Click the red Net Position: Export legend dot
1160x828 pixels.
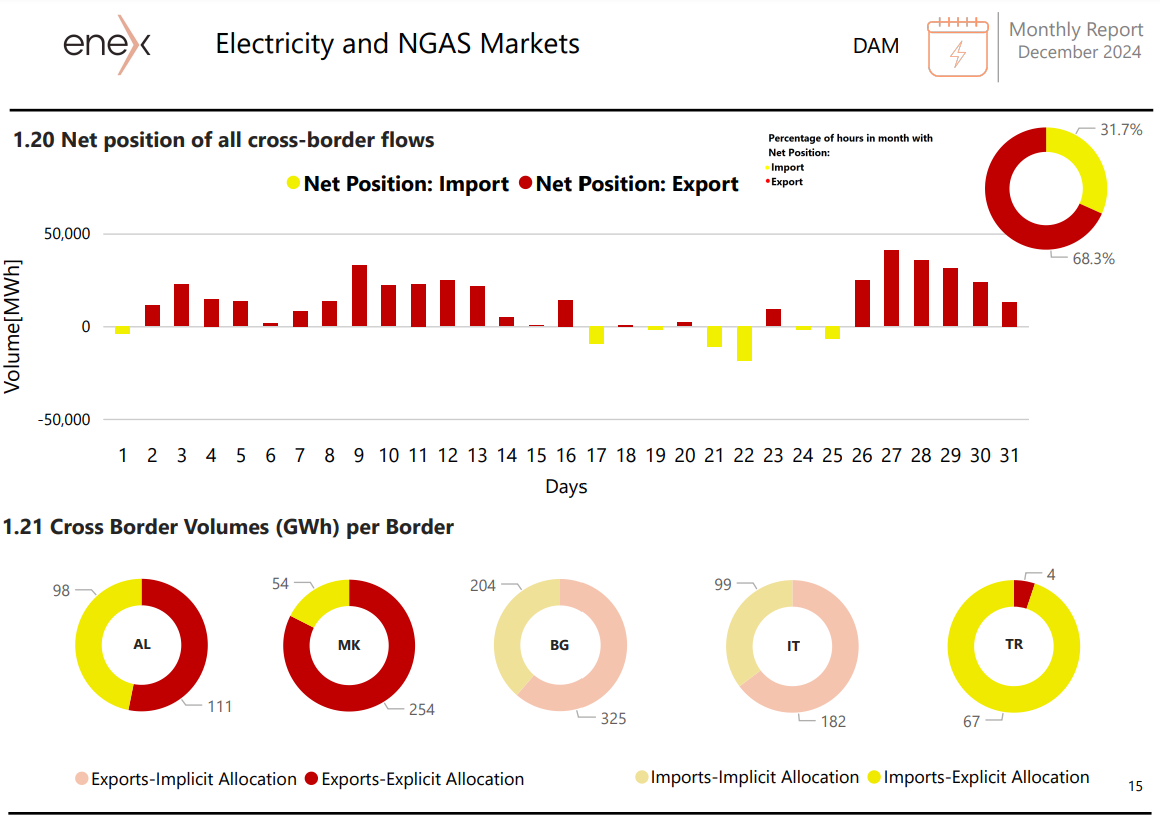point(525,183)
